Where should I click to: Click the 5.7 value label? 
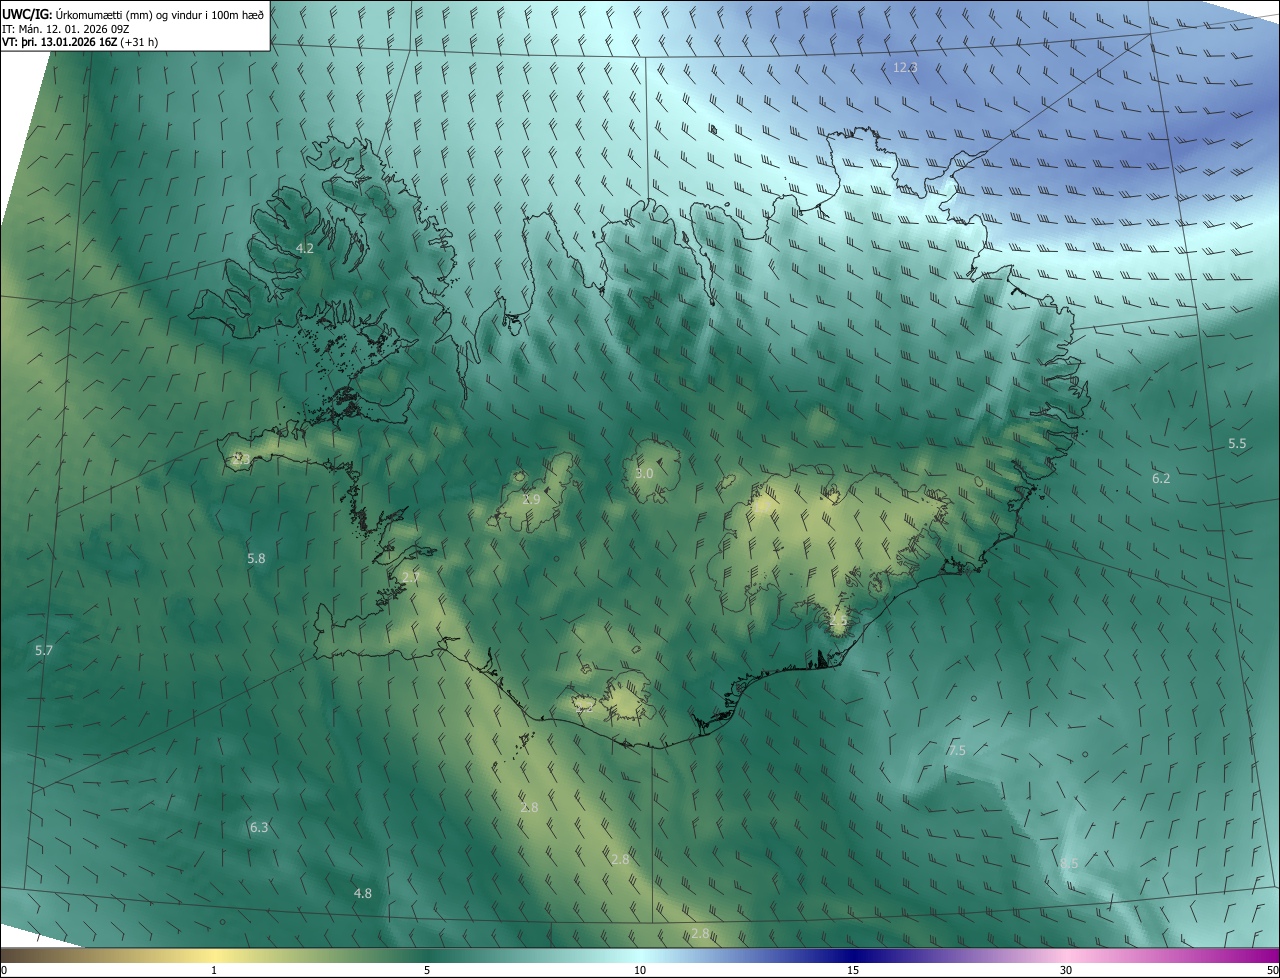point(44,651)
